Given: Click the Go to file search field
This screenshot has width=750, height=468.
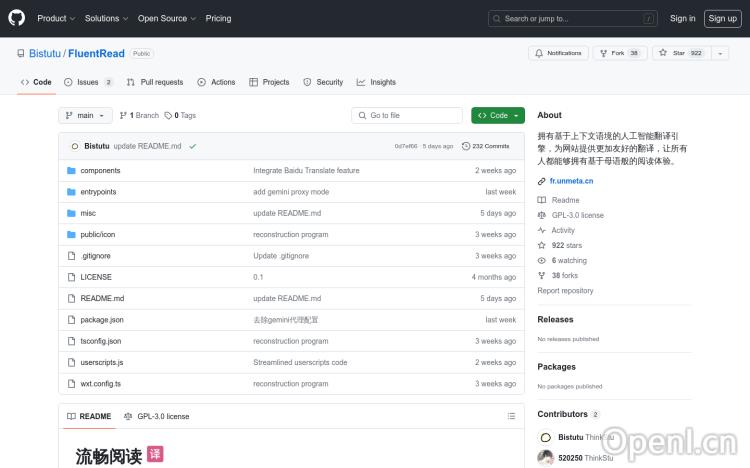Looking at the screenshot, I should (407, 115).
